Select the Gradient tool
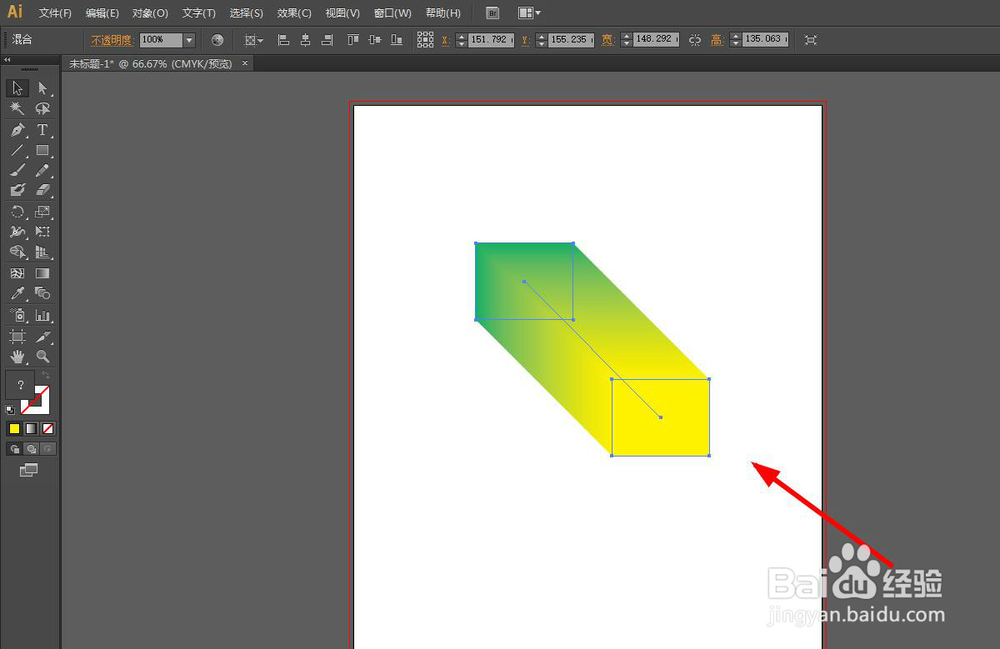Image resolution: width=1000 pixels, height=649 pixels. pyautogui.click(x=42, y=273)
